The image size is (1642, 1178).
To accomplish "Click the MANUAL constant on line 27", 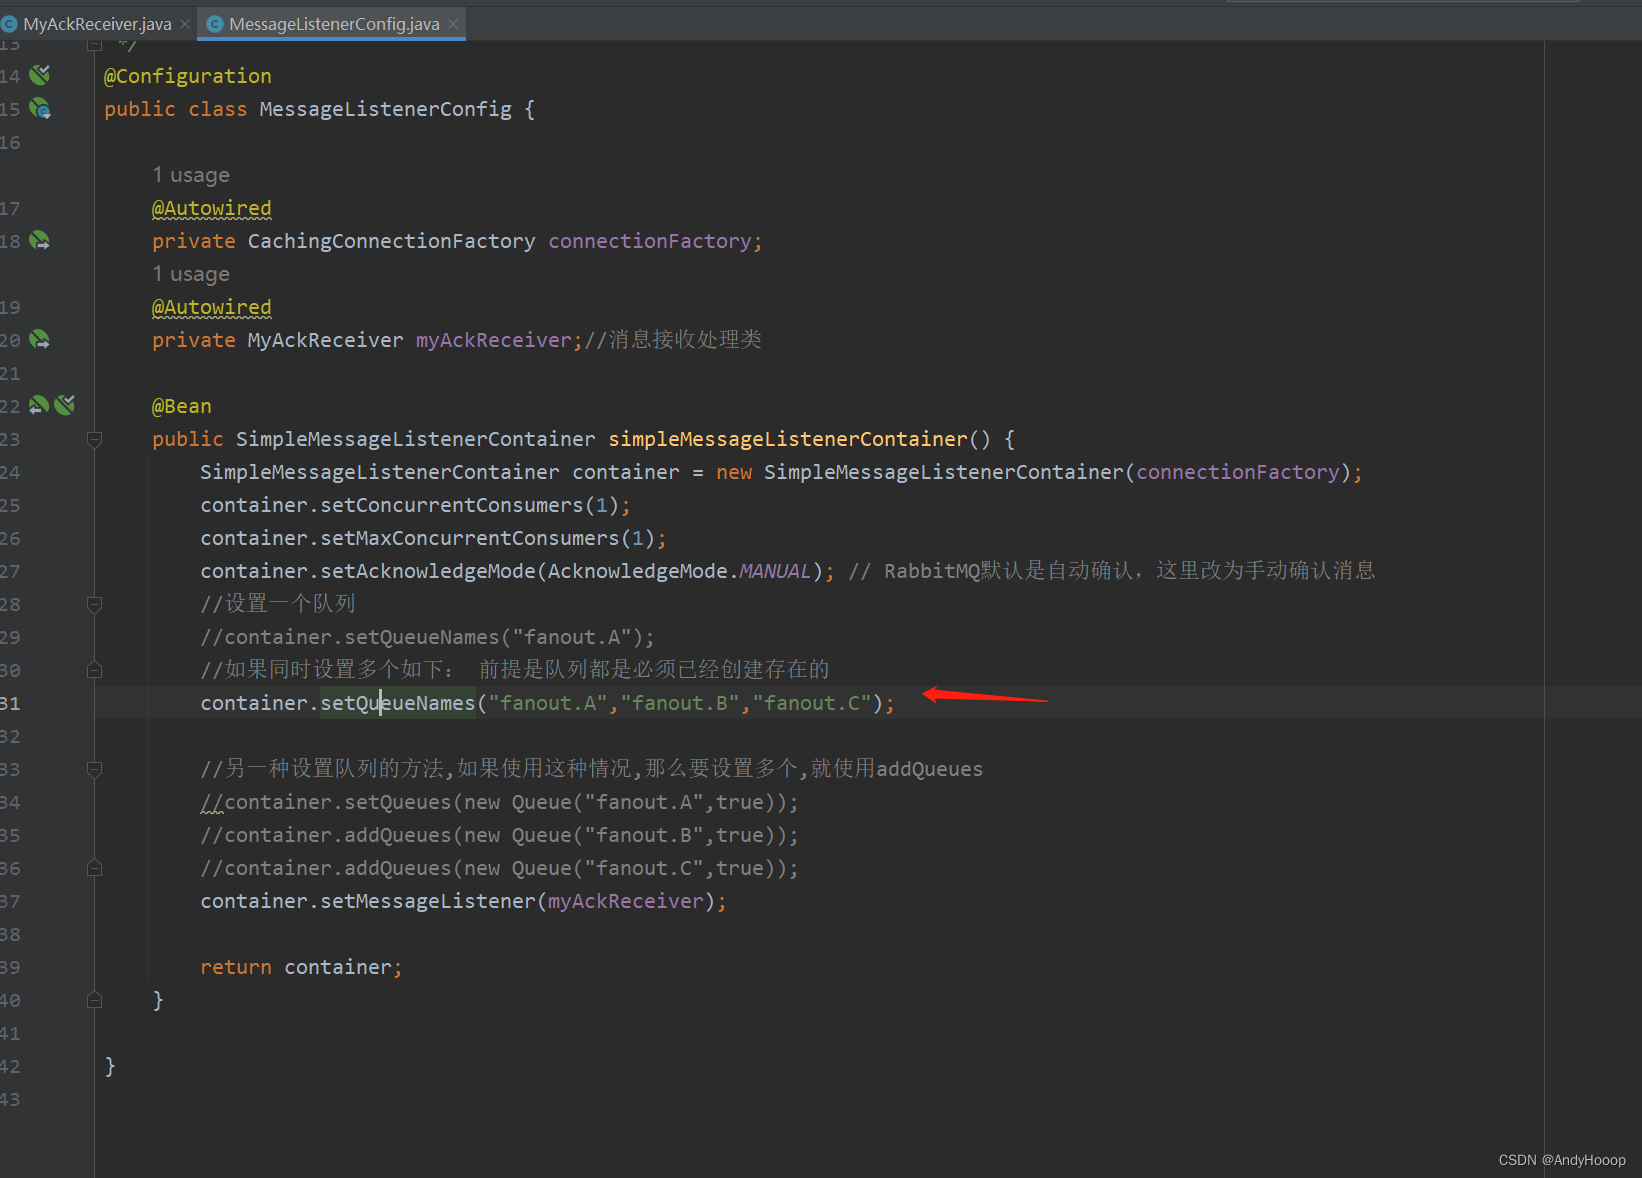I will pos(775,571).
